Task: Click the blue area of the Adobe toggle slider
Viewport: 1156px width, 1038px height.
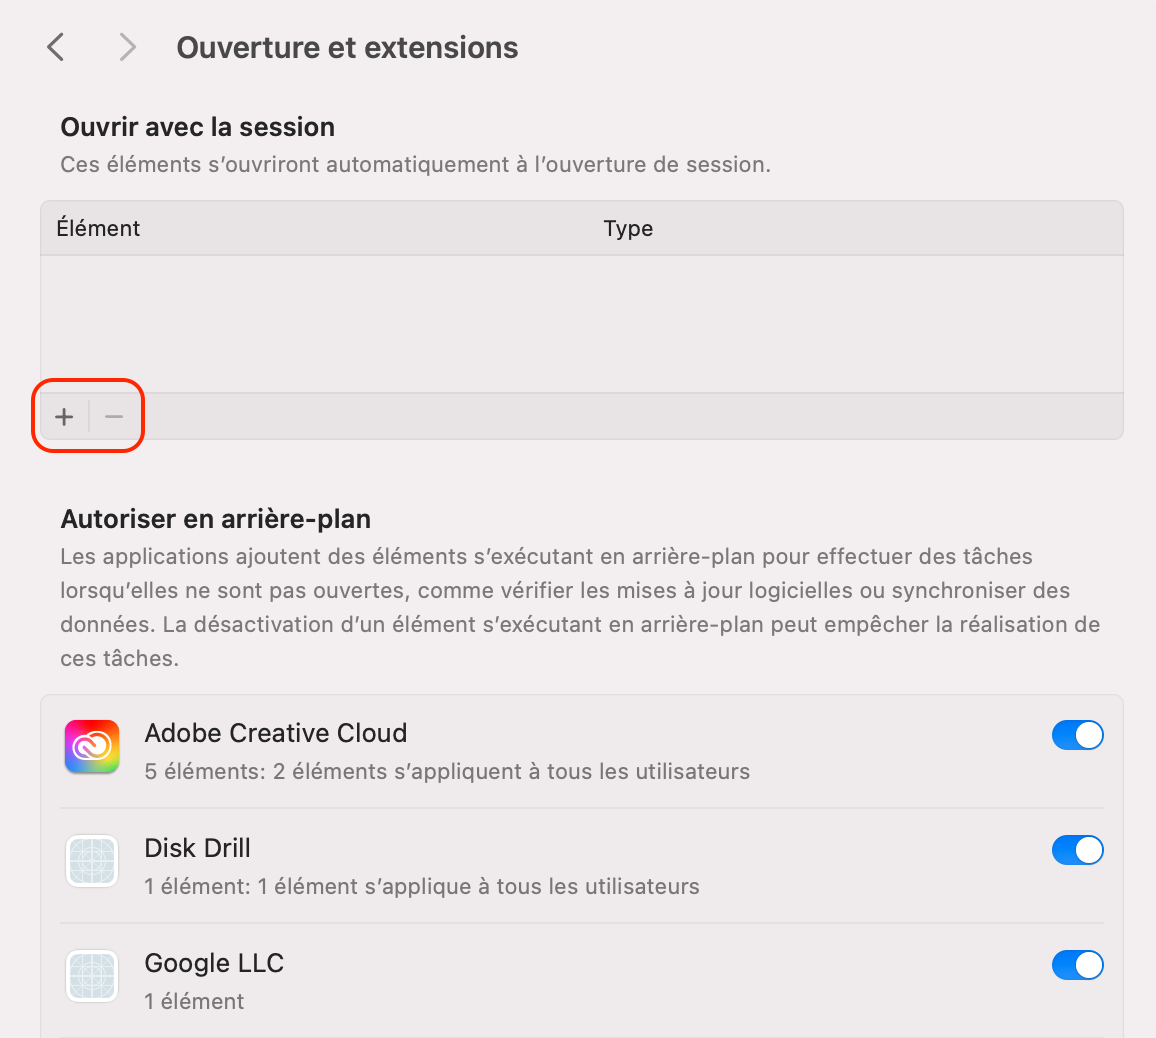Action: click(1067, 735)
